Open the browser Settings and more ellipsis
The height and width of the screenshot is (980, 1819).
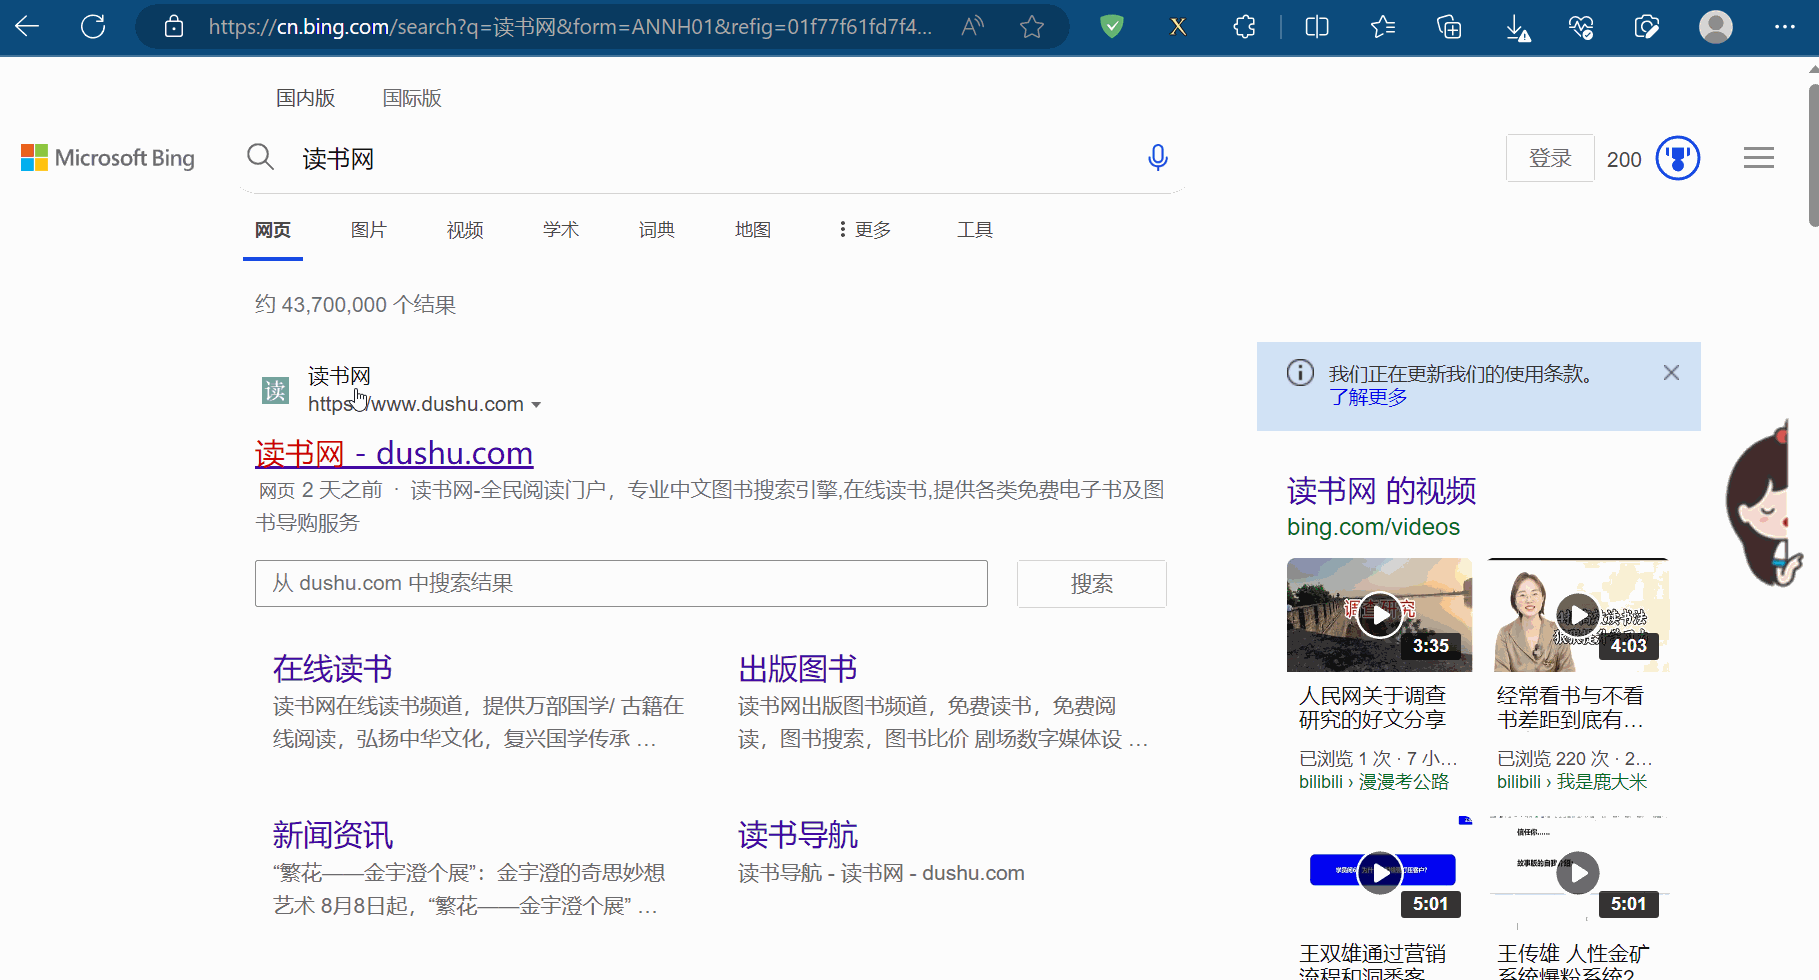point(1784,27)
